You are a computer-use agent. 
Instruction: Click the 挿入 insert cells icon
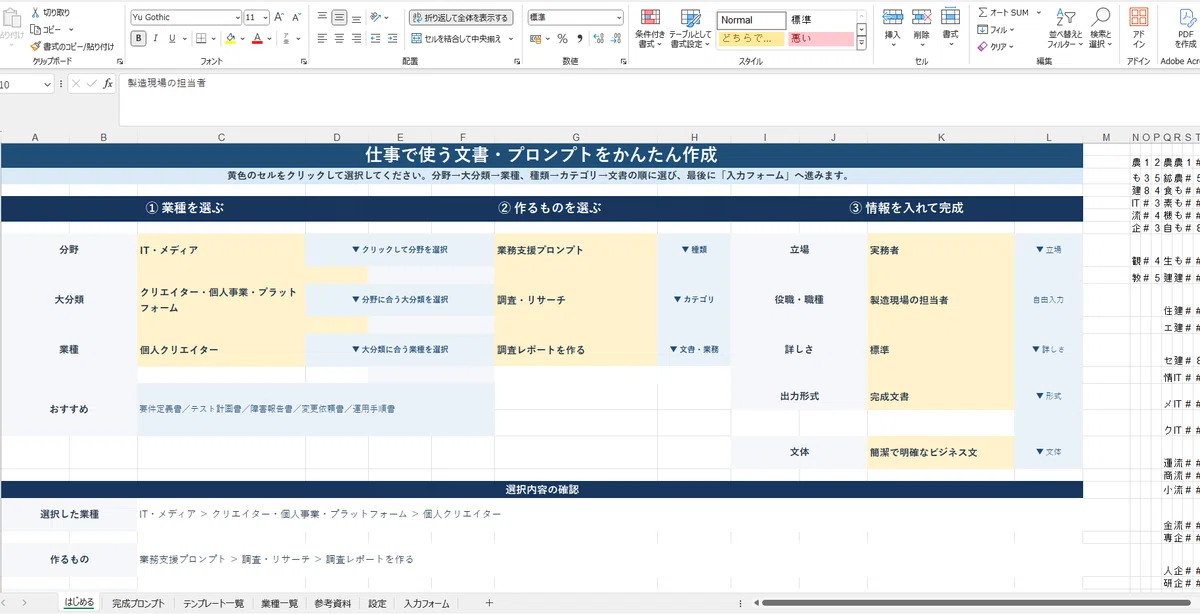click(893, 17)
